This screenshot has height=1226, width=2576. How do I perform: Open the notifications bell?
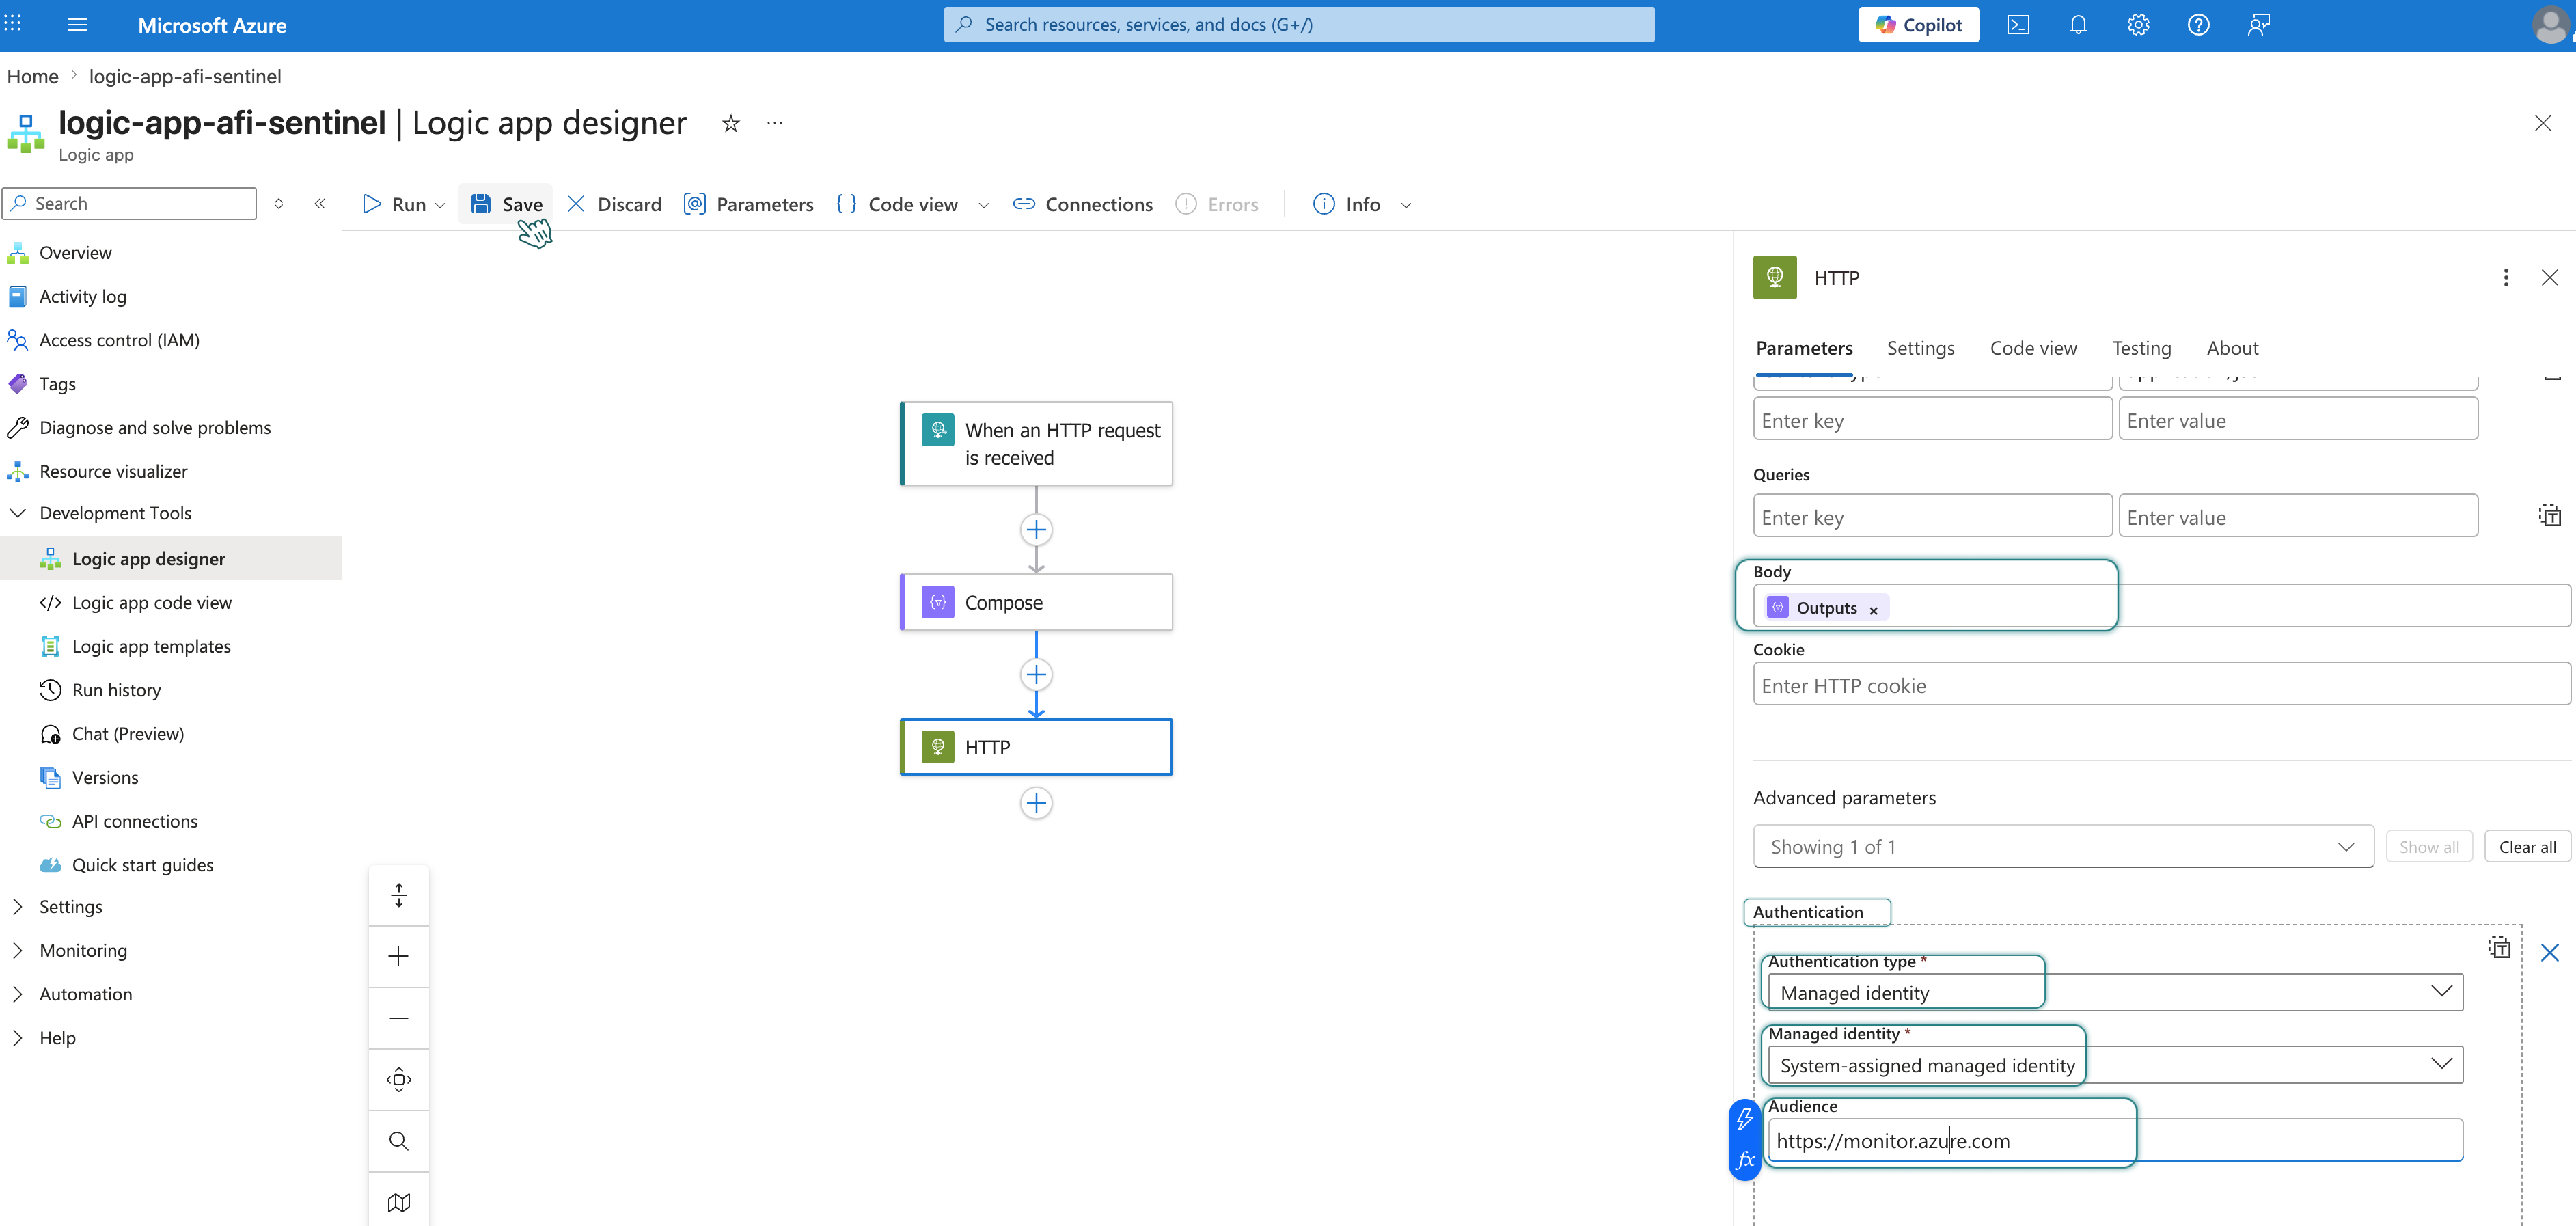[2078, 25]
